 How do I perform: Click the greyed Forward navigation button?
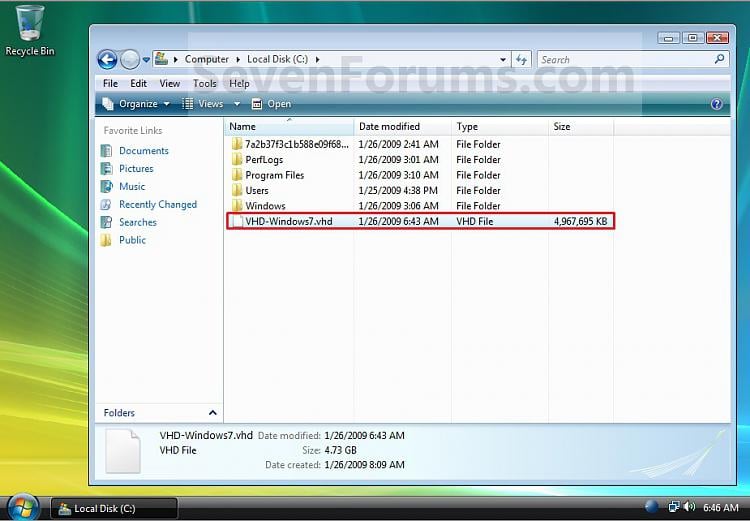[130, 60]
